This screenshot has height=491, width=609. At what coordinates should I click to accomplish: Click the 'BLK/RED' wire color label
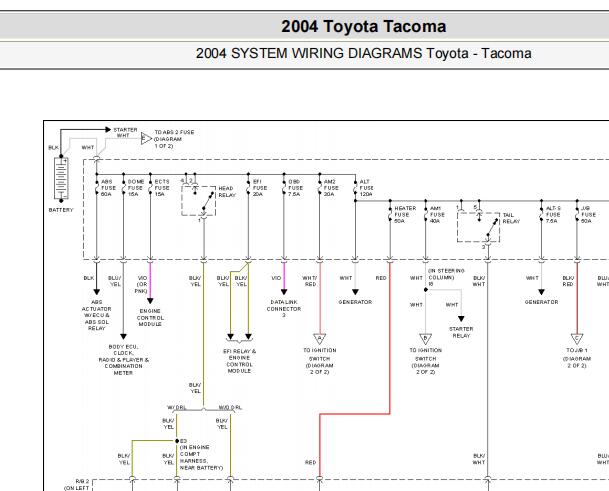[x=568, y=281]
